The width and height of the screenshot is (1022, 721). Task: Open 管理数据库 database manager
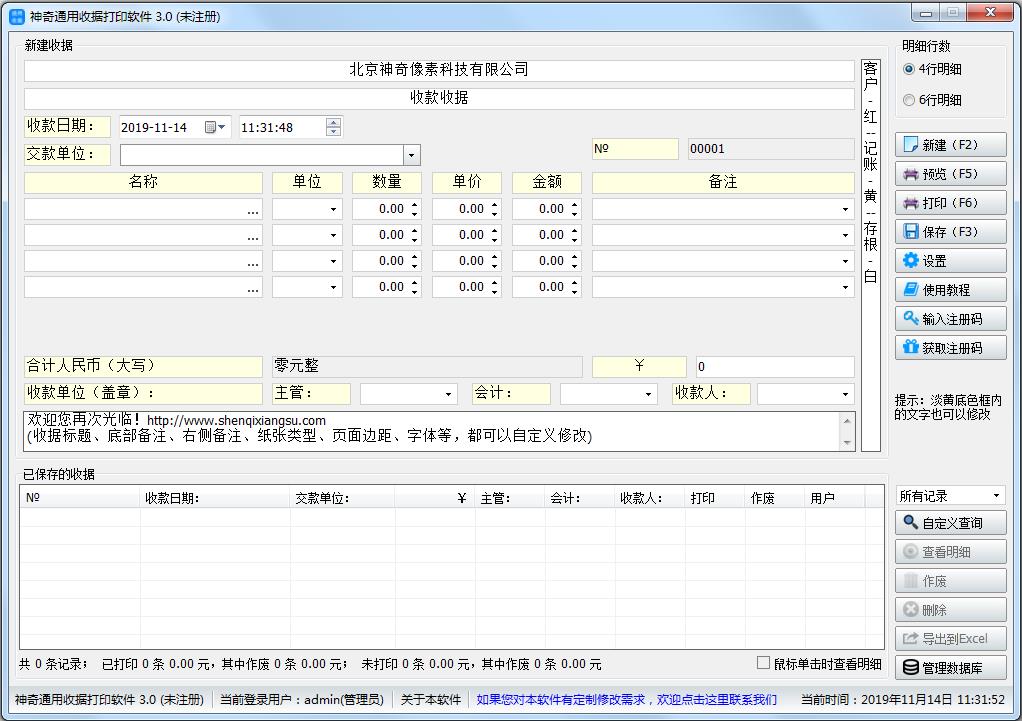click(x=950, y=668)
